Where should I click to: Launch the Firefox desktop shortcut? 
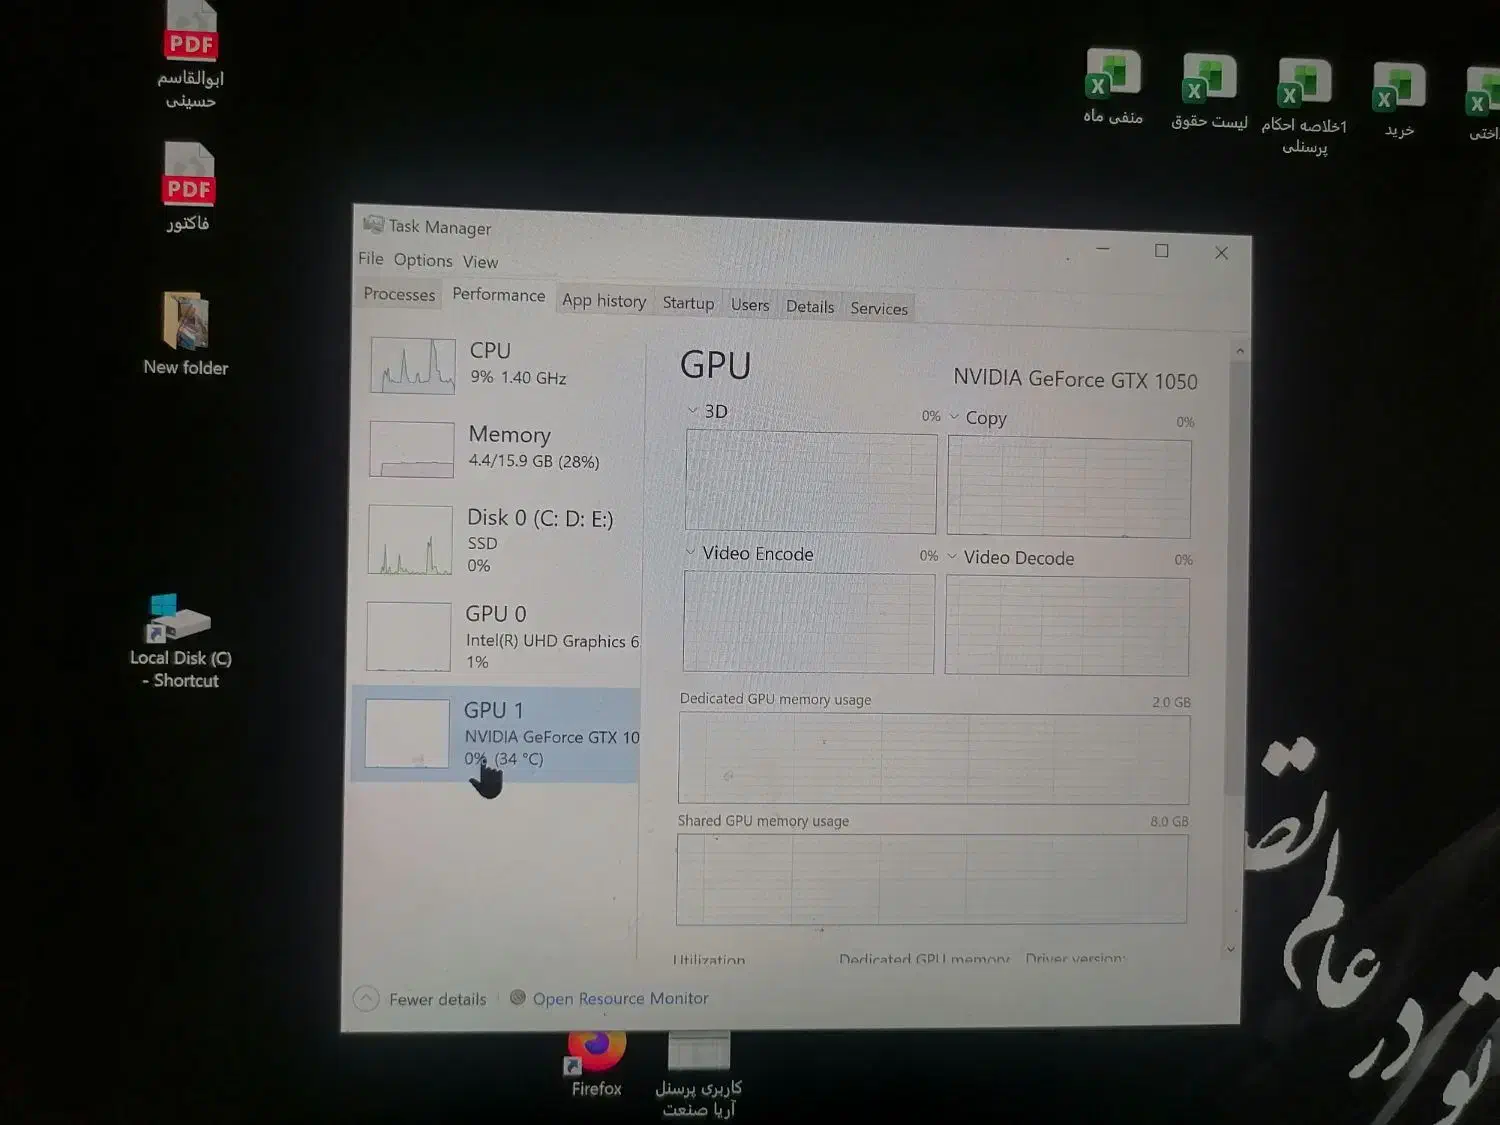click(x=596, y=1050)
